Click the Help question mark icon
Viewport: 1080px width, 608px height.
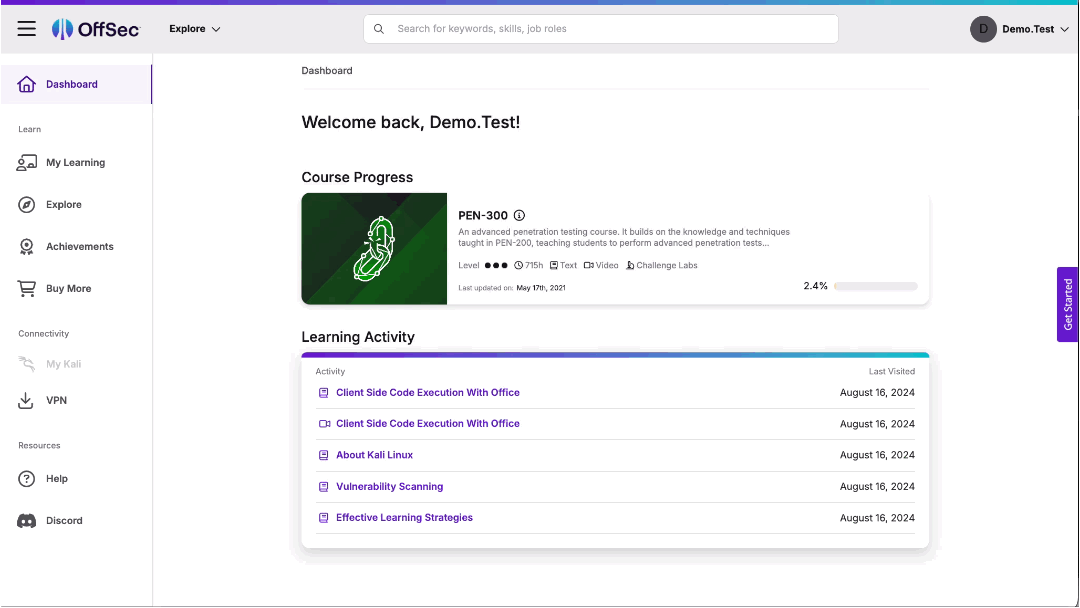[x=25, y=478]
